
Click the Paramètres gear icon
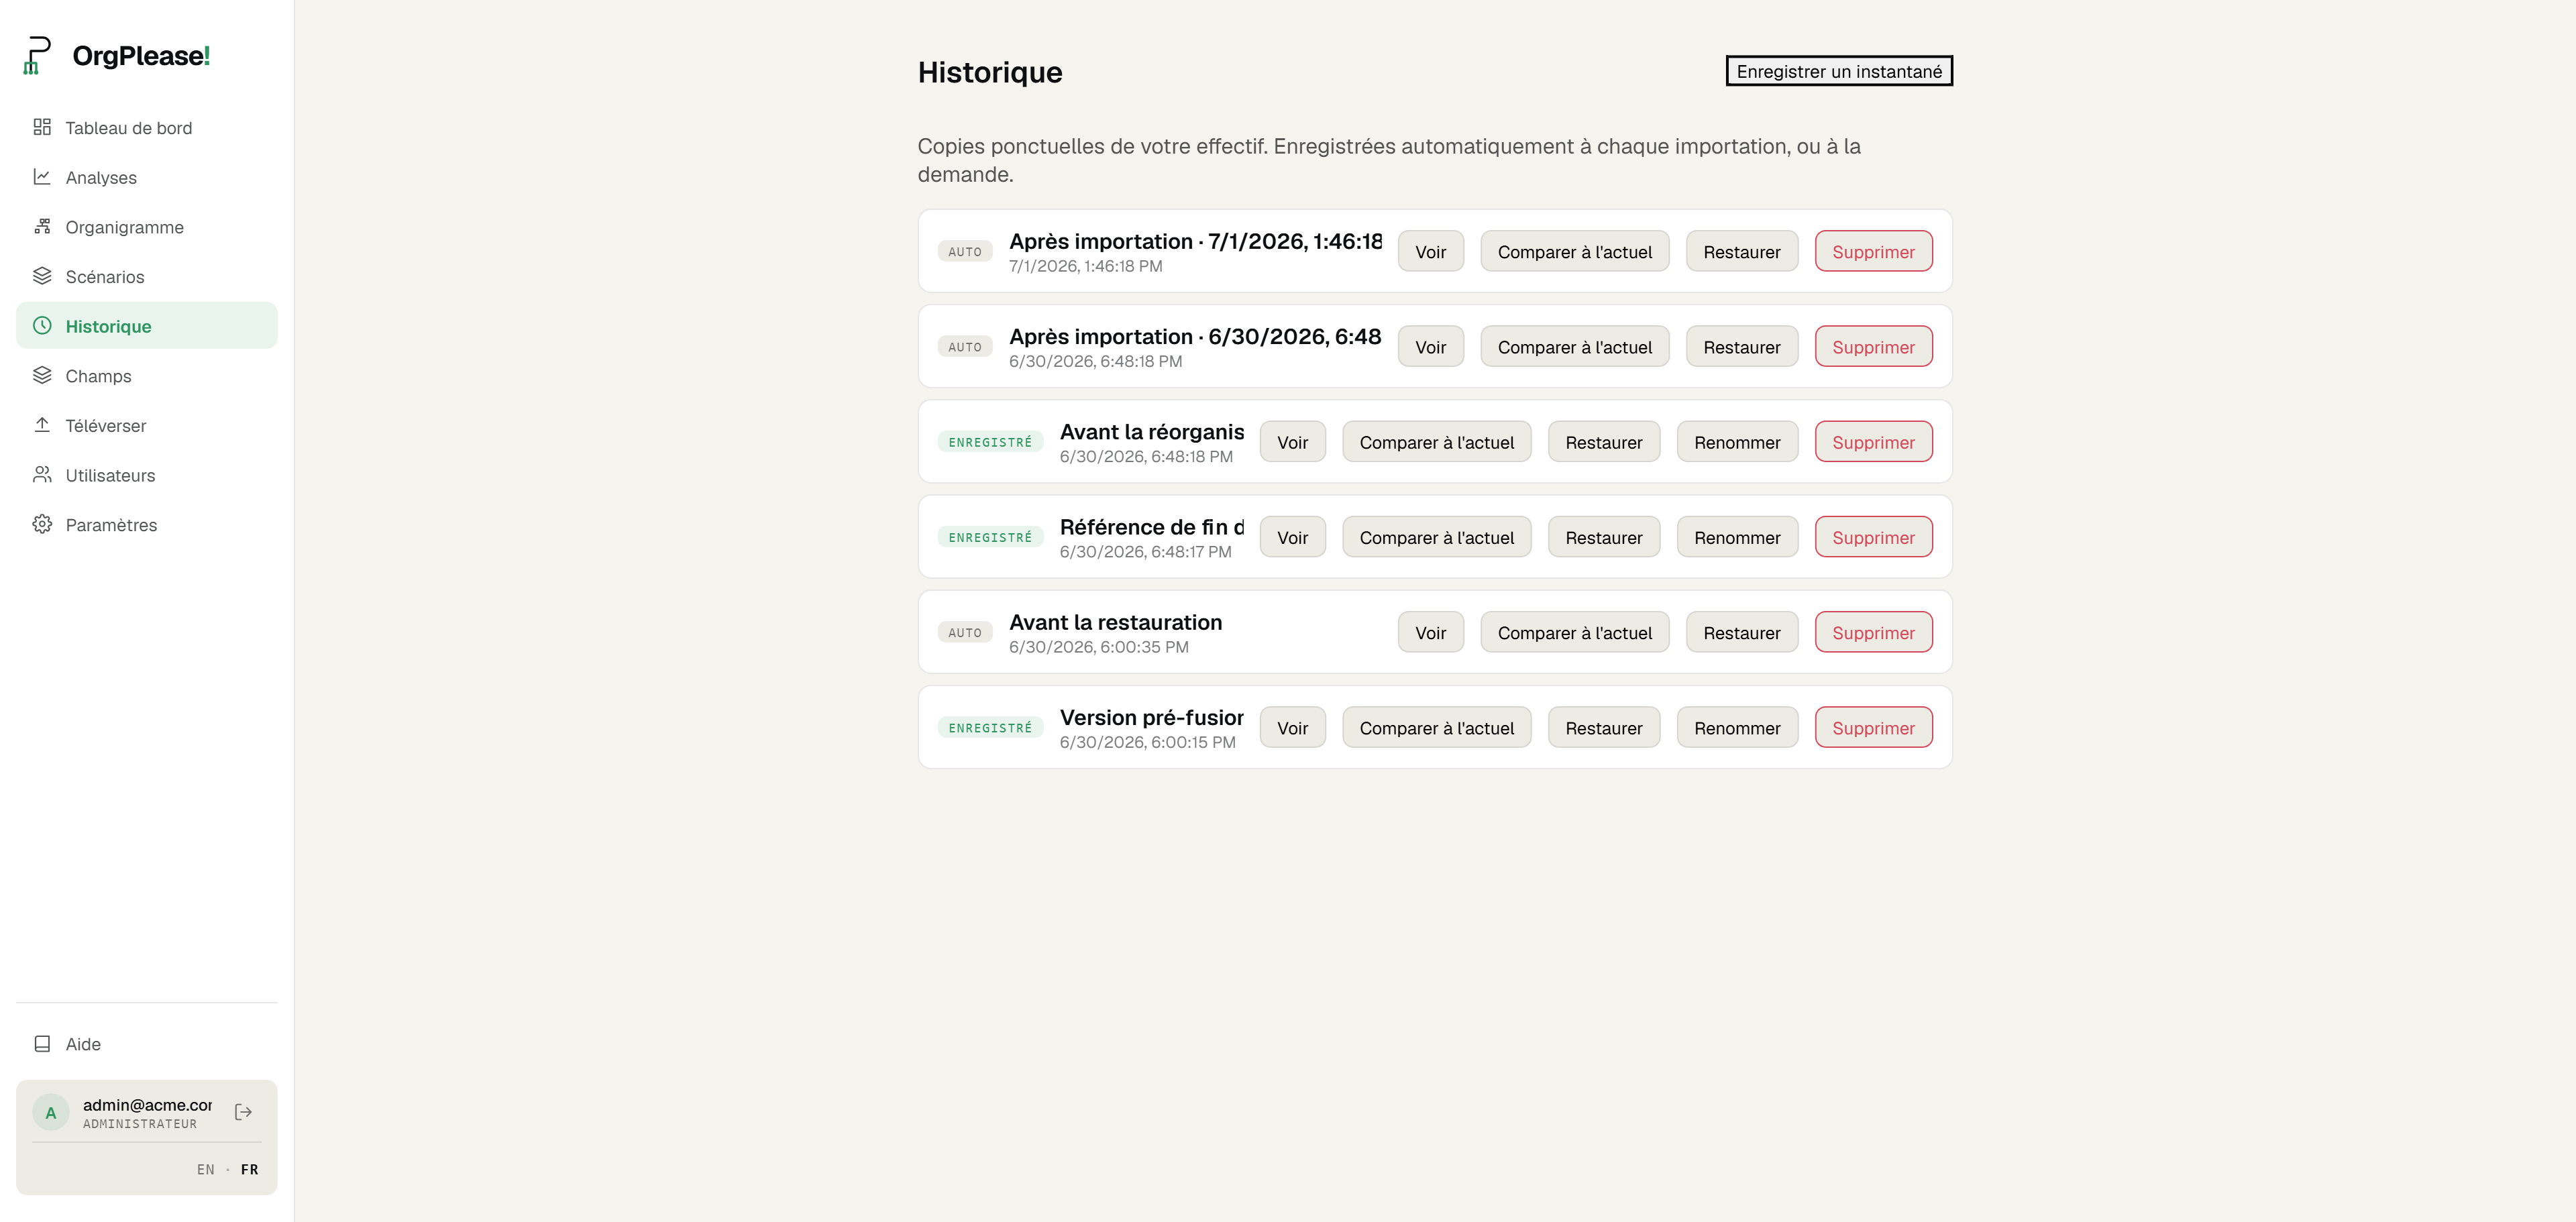pos(42,524)
